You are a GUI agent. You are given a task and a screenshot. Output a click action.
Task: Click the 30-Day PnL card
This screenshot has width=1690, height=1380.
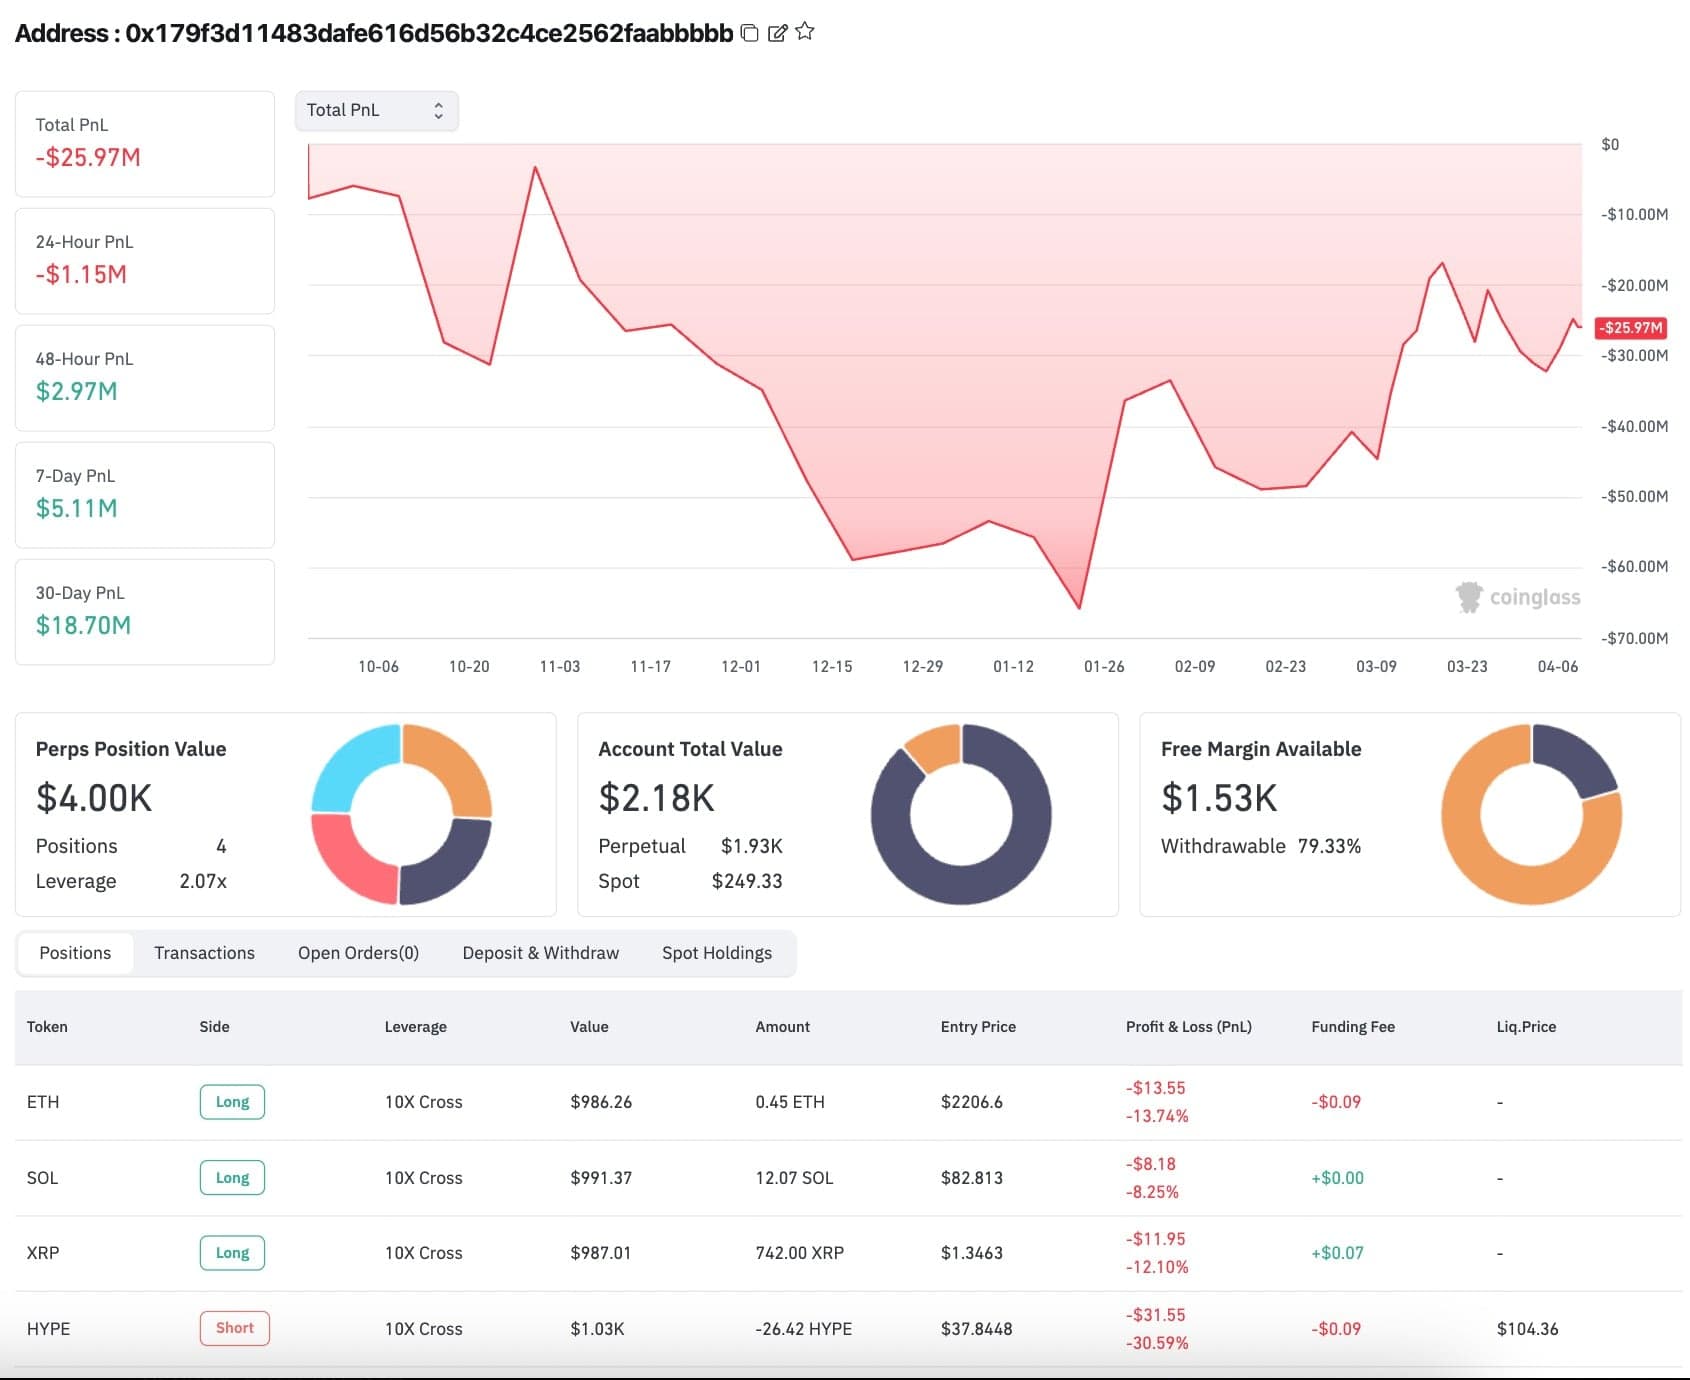tap(145, 612)
